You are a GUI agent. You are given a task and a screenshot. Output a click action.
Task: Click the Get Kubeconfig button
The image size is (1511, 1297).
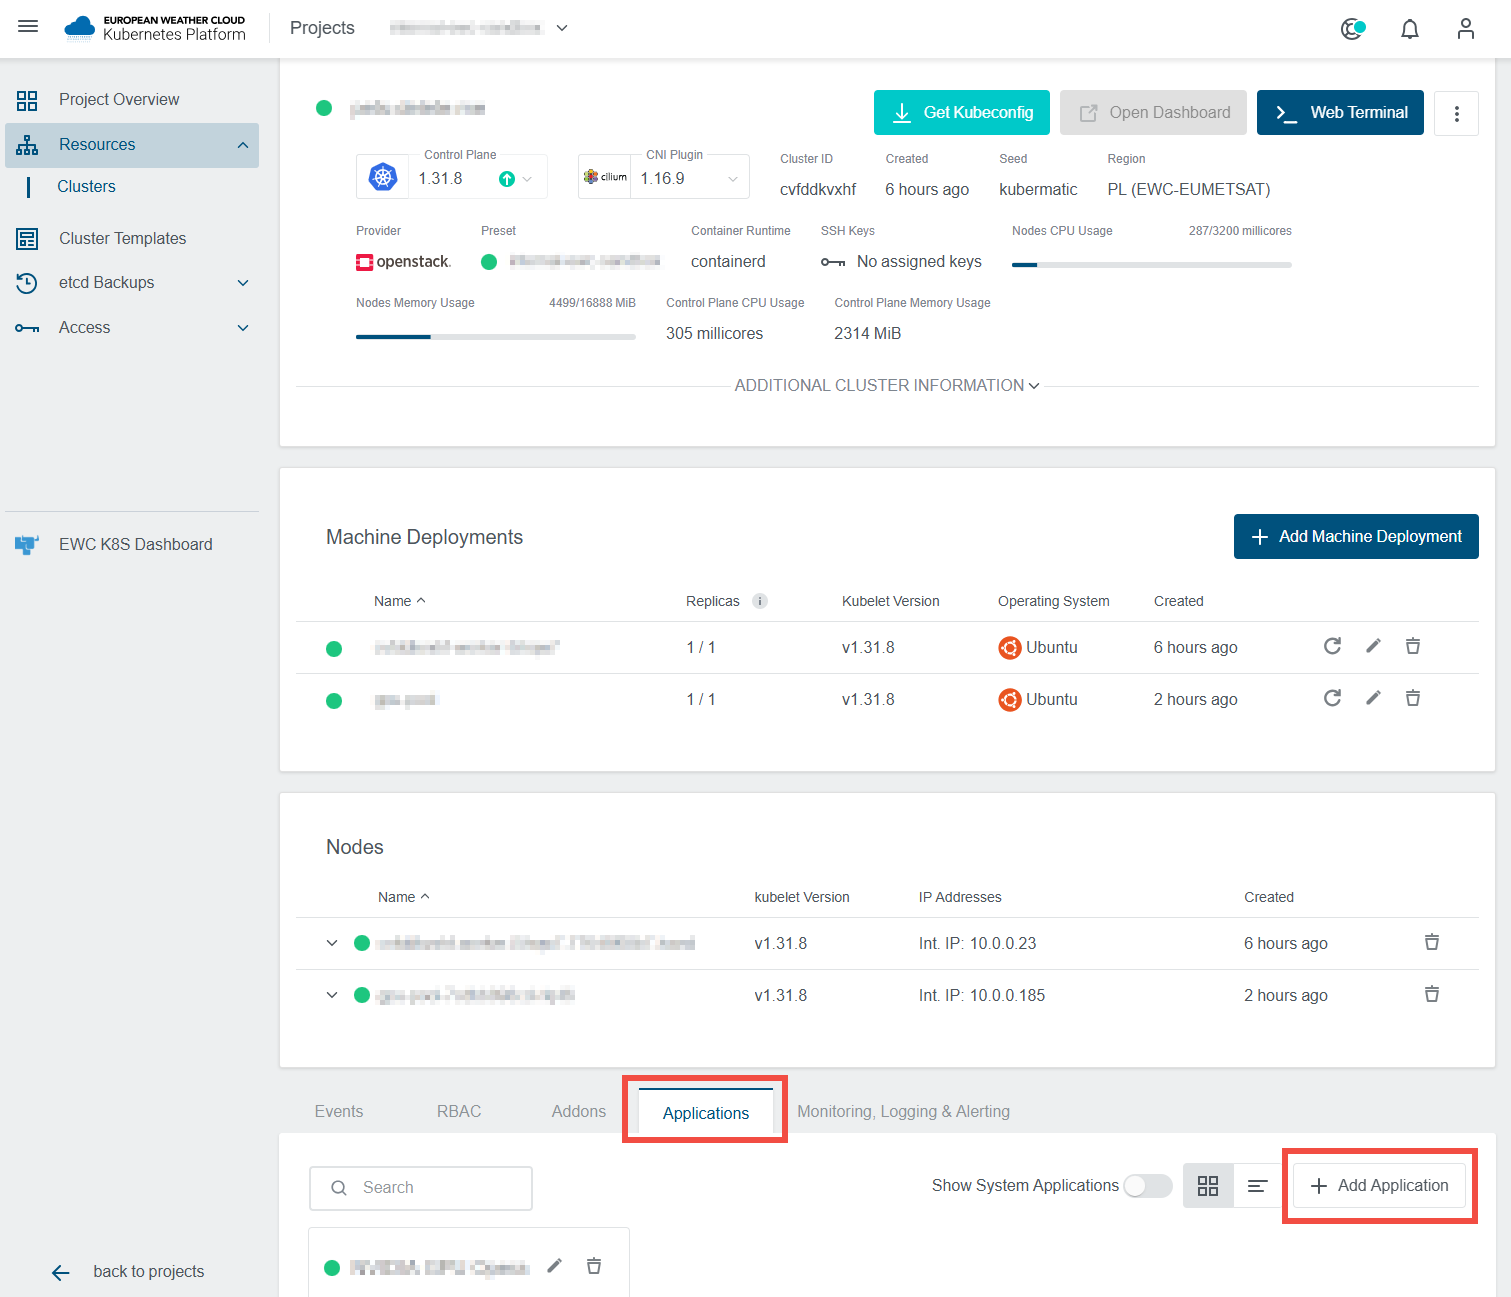[x=962, y=113]
